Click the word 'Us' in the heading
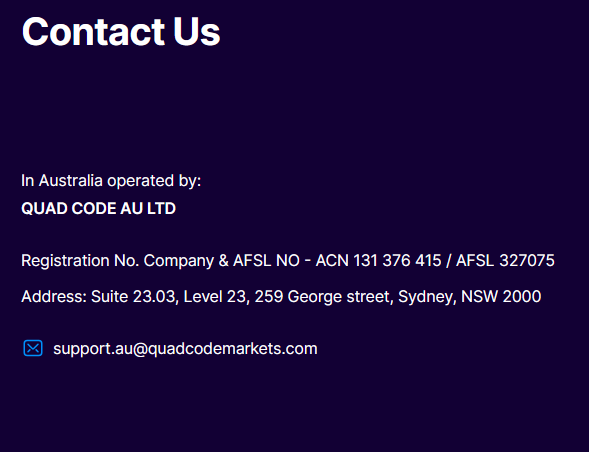589x452 pixels. click(196, 32)
